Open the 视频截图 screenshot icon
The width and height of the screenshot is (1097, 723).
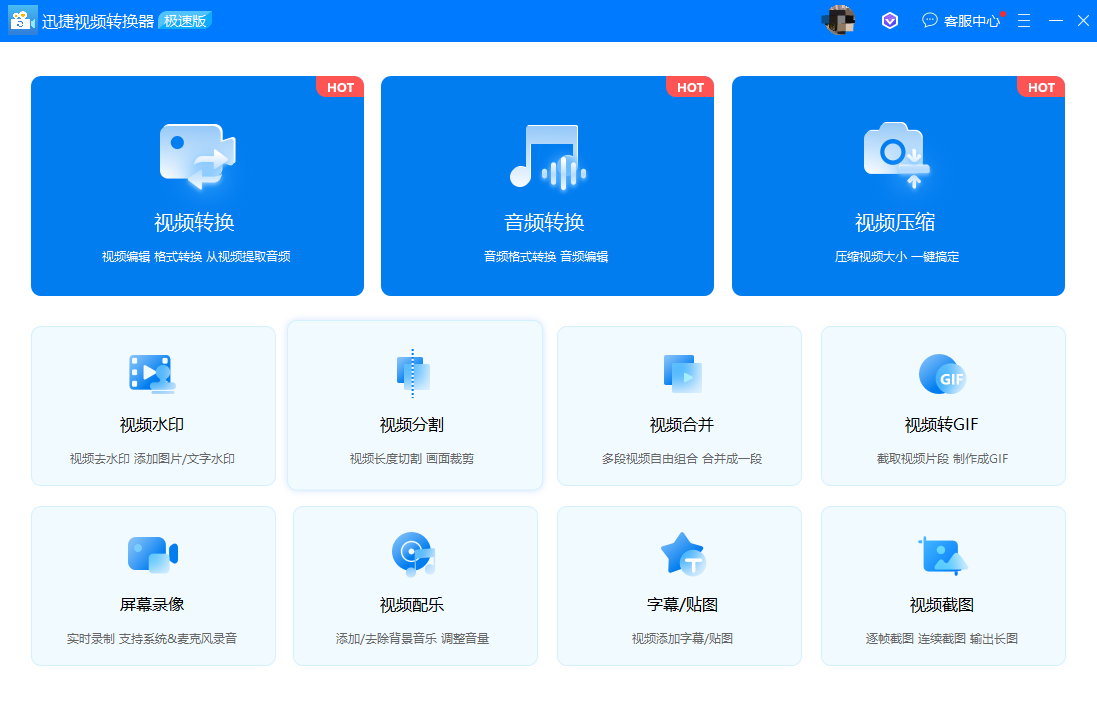pos(942,553)
